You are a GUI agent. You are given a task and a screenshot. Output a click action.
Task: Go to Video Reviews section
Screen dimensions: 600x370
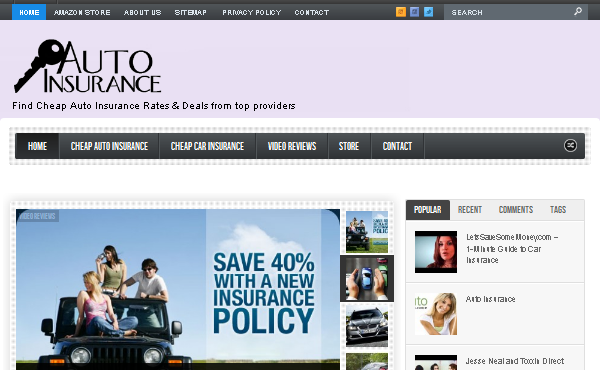292,146
